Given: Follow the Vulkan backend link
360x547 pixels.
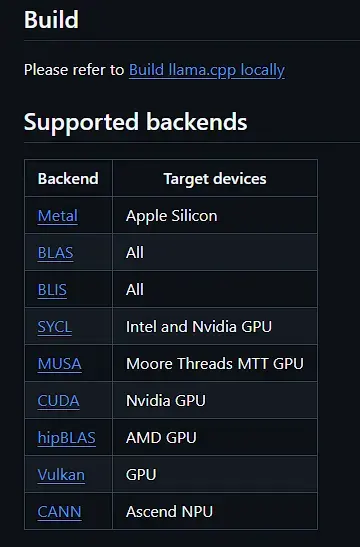Looking at the screenshot, I should tap(61, 475).
